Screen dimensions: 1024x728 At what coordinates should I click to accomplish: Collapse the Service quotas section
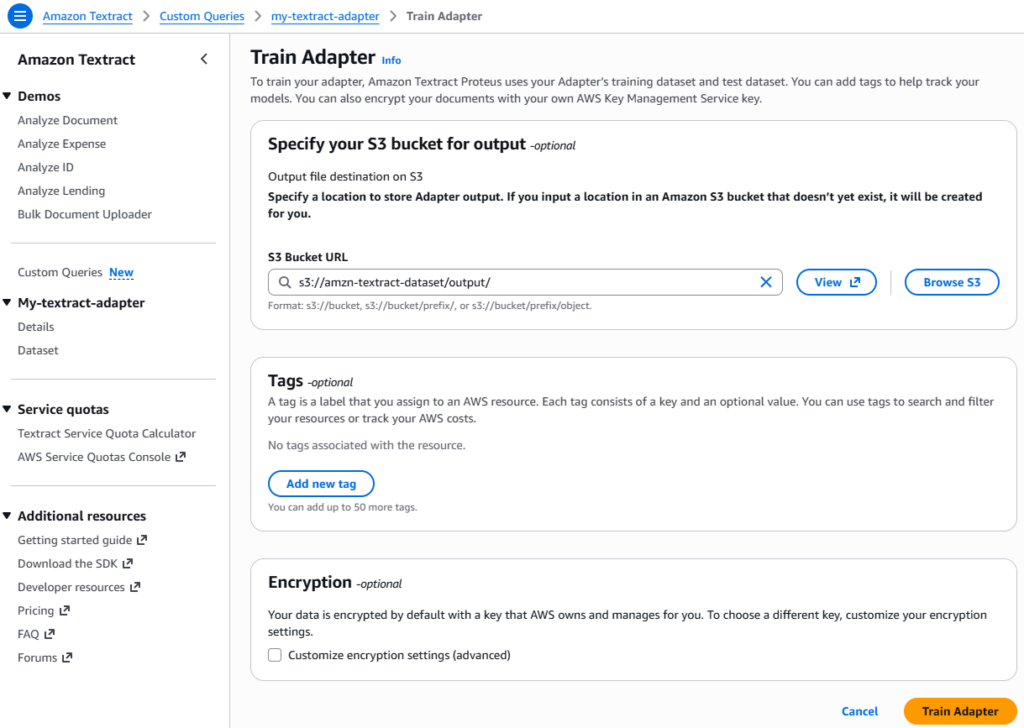tap(7, 409)
